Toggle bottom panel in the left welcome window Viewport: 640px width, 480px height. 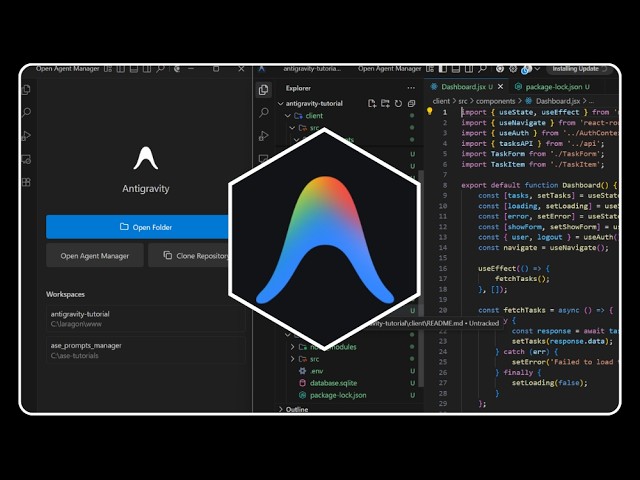tap(134, 69)
